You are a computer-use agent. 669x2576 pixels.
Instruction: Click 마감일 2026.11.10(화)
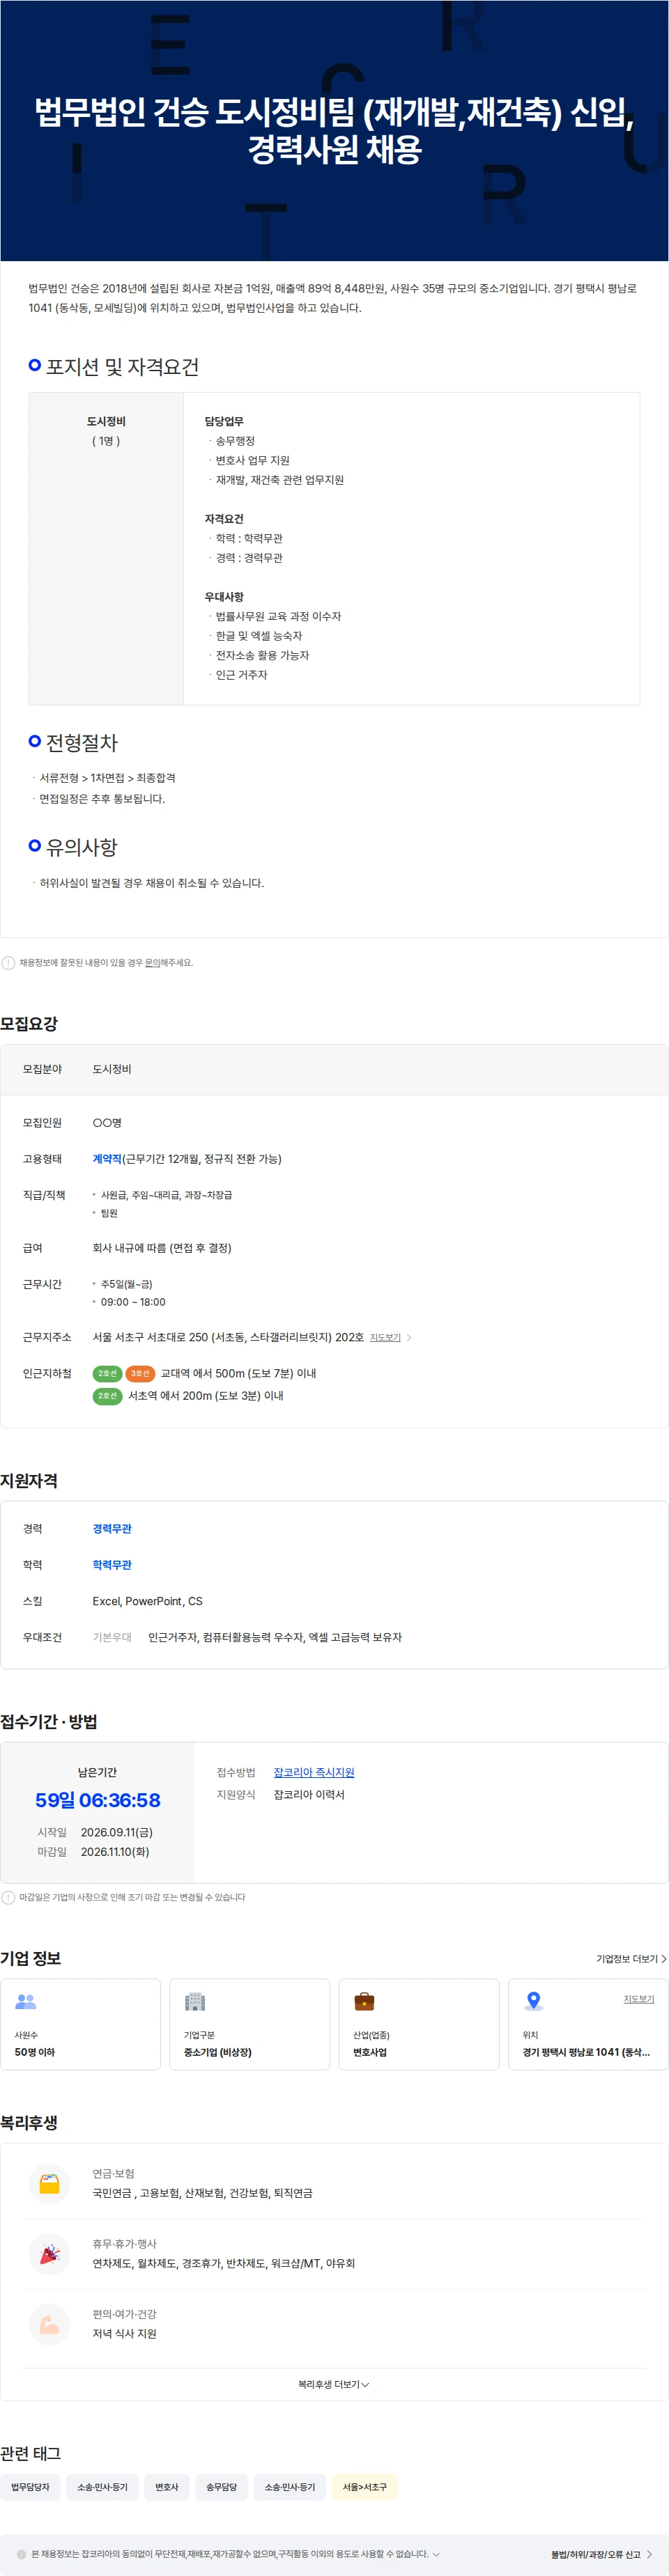tap(94, 1851)
